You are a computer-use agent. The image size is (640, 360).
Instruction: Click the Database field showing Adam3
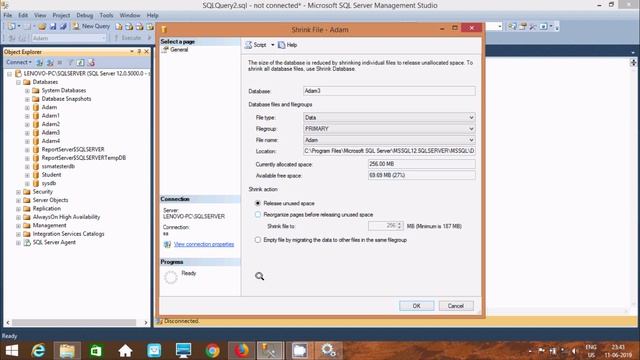coord(389,91)
